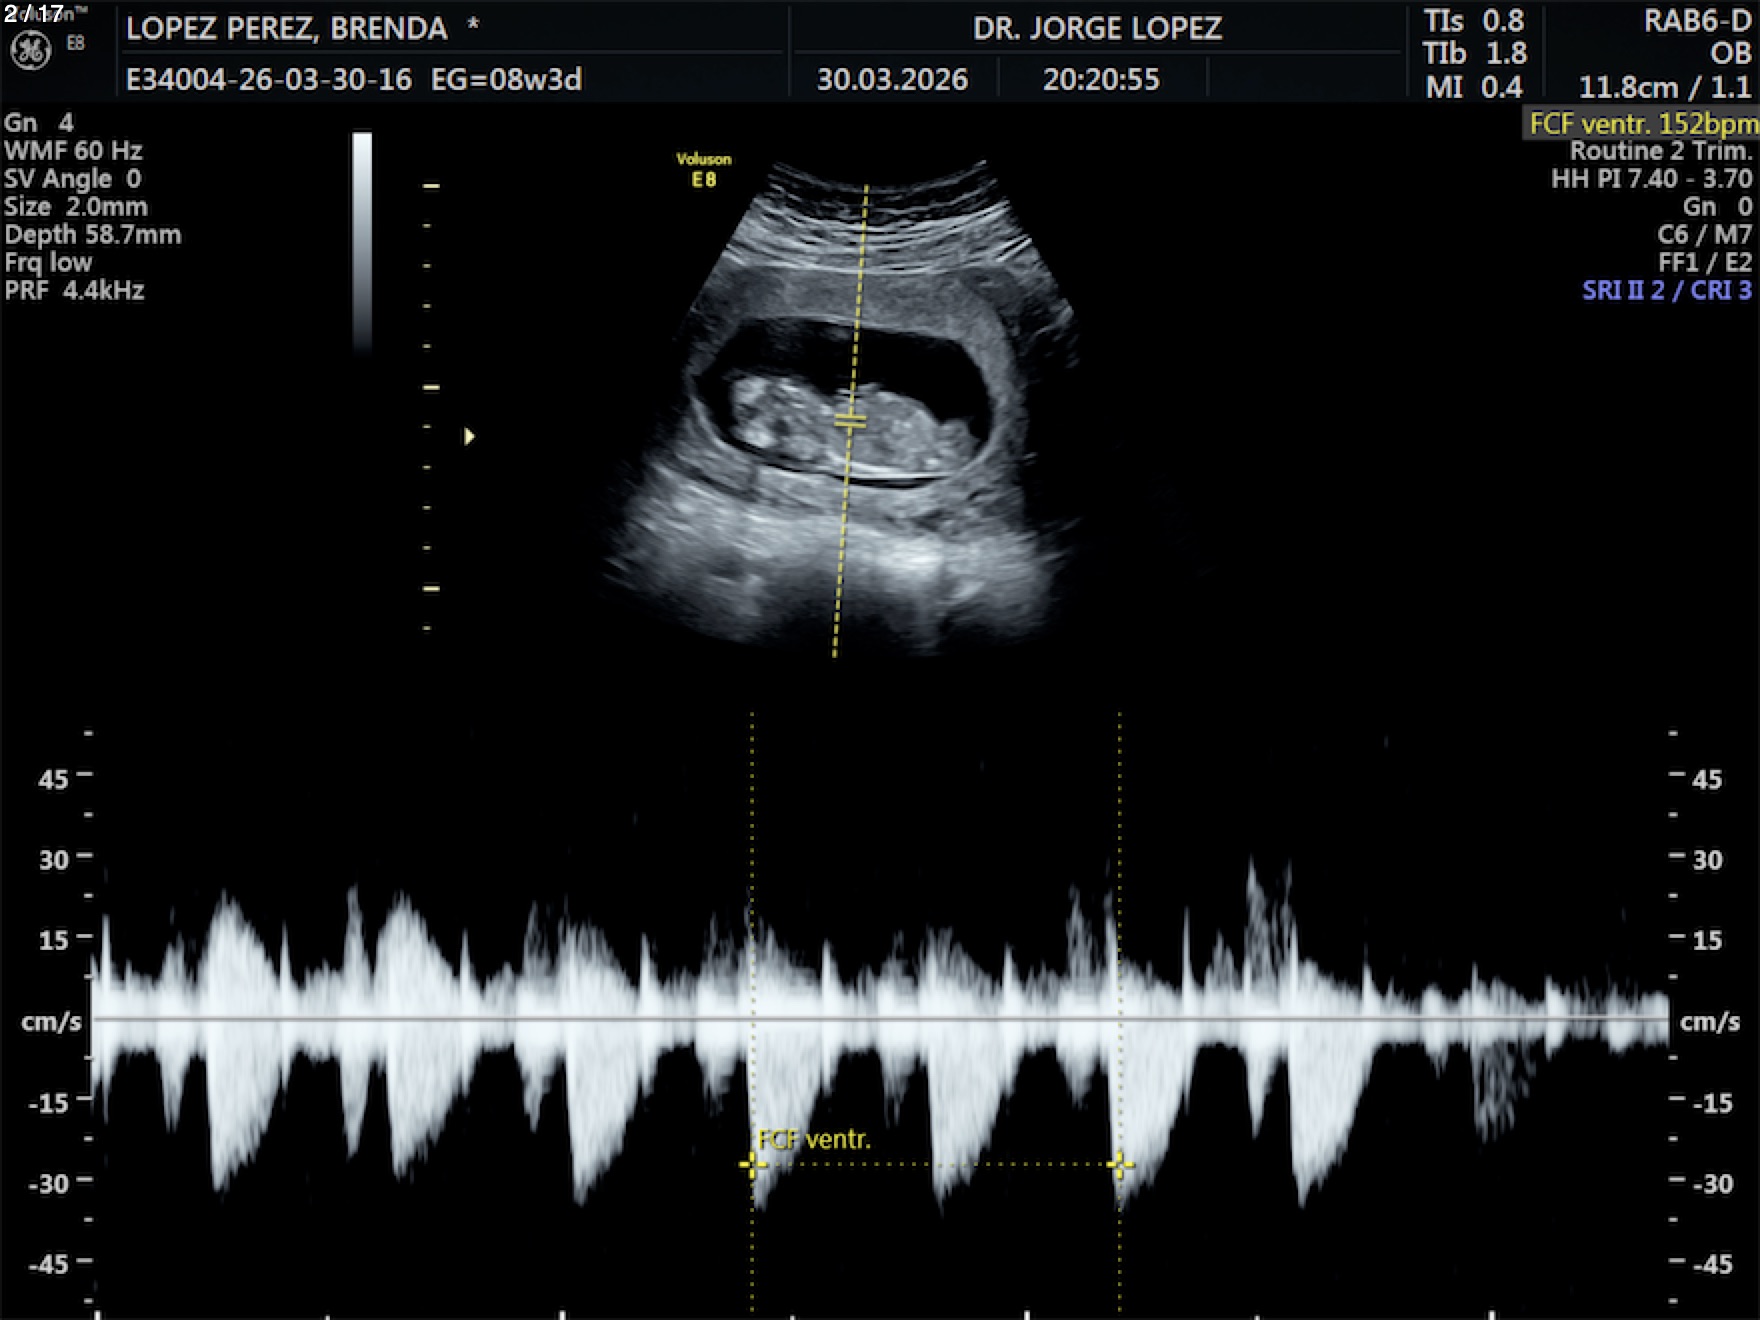Click the RAB6-D probe name
The height and width of the screenshot is (1320, 1760).
(1697, 21)
